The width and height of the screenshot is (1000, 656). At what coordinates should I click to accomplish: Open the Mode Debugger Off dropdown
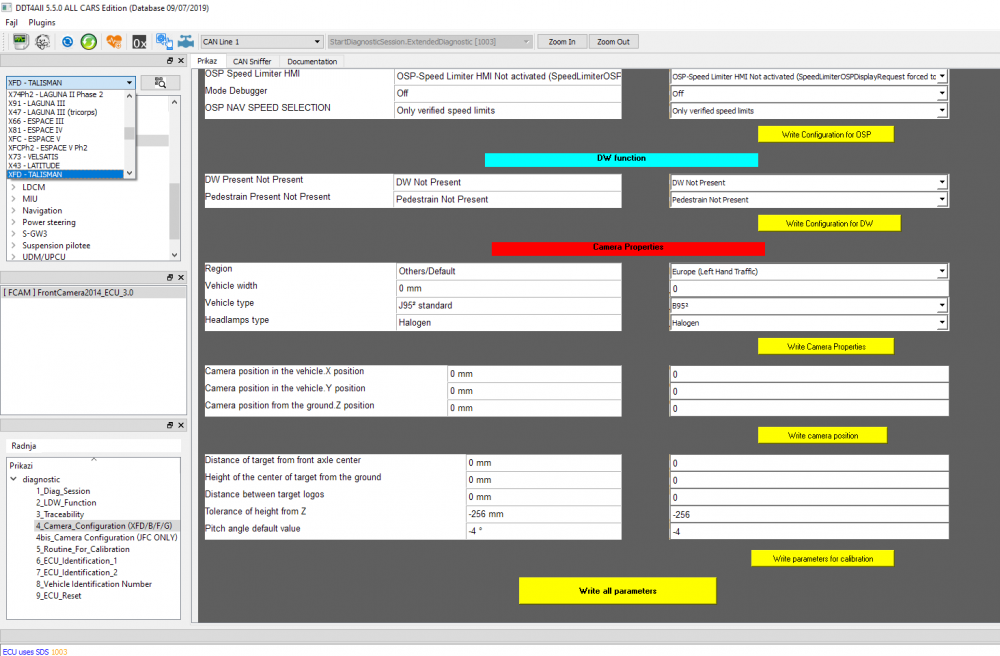pyautogui.click(x=809, y=93)
